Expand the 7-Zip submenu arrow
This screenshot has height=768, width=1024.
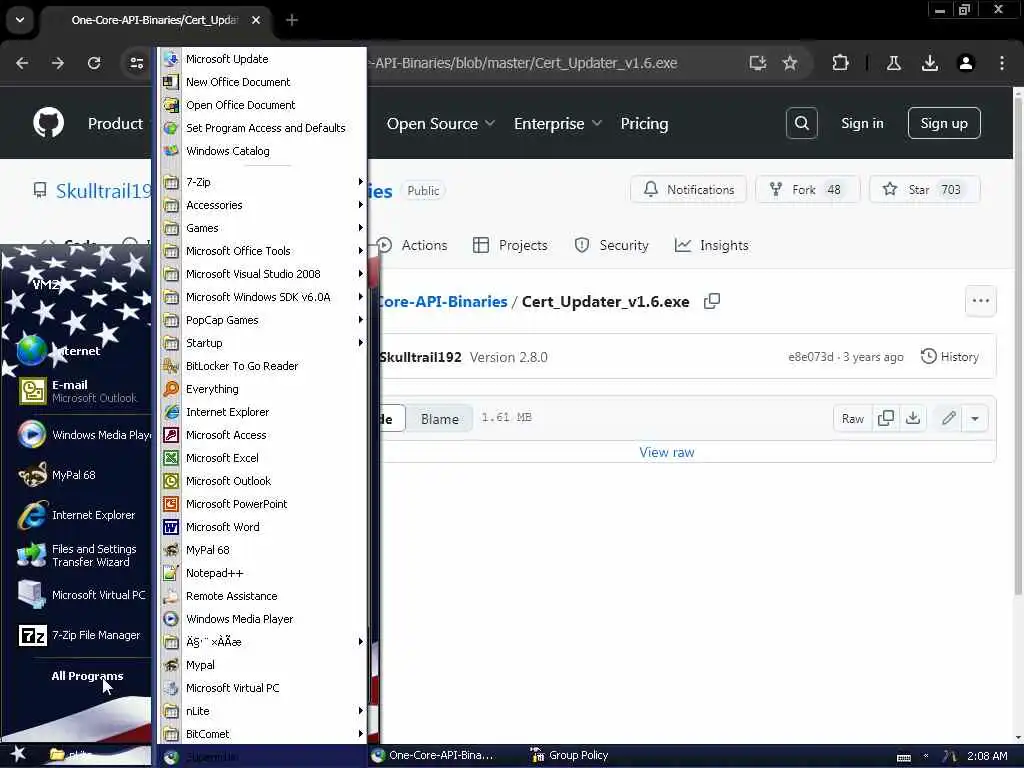(x=360, y=182)
